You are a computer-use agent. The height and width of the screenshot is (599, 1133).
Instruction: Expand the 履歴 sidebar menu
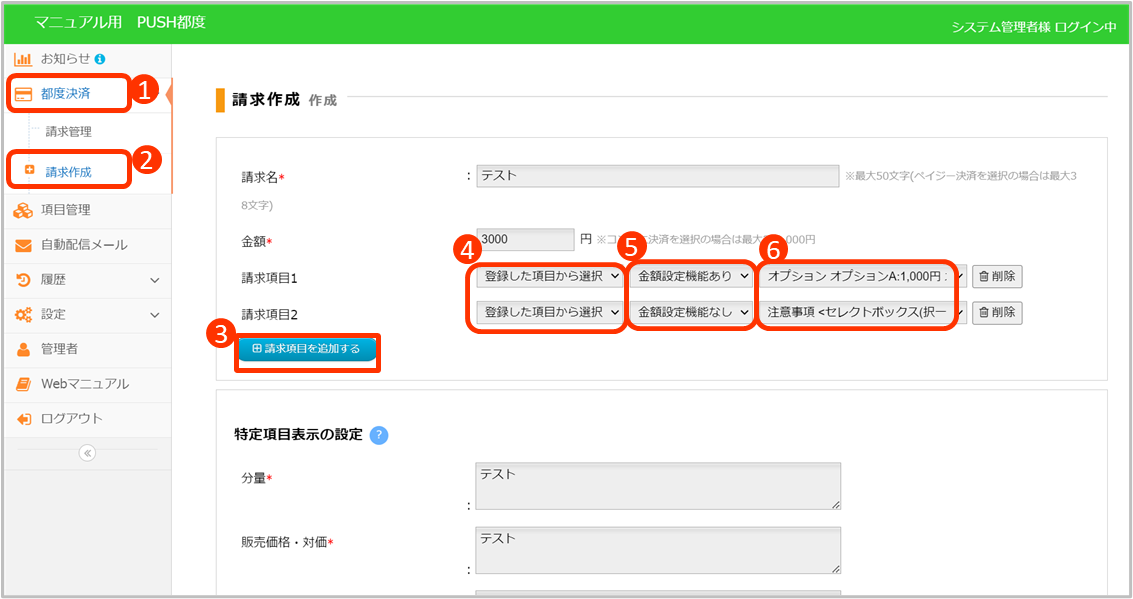pos(154,280)
